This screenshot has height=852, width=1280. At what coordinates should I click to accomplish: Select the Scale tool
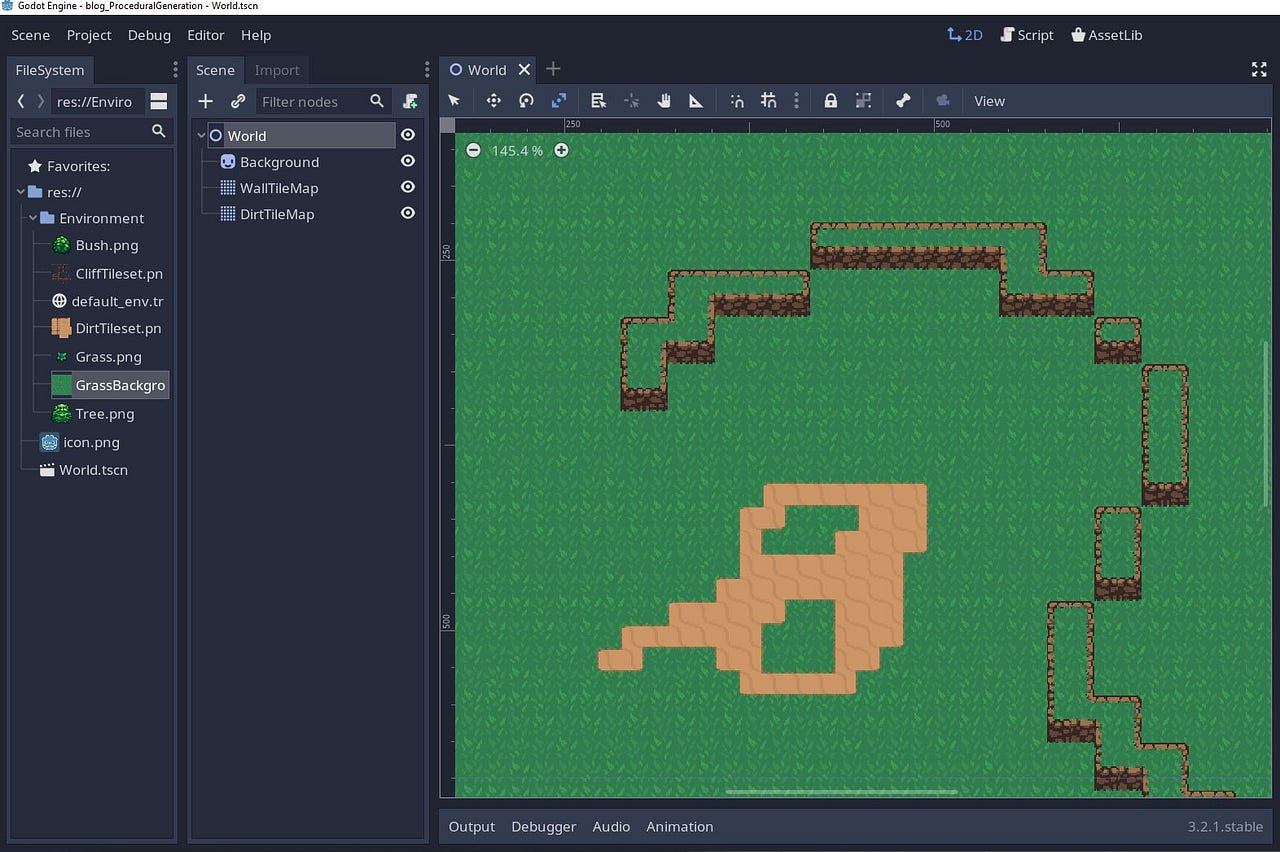559,101
